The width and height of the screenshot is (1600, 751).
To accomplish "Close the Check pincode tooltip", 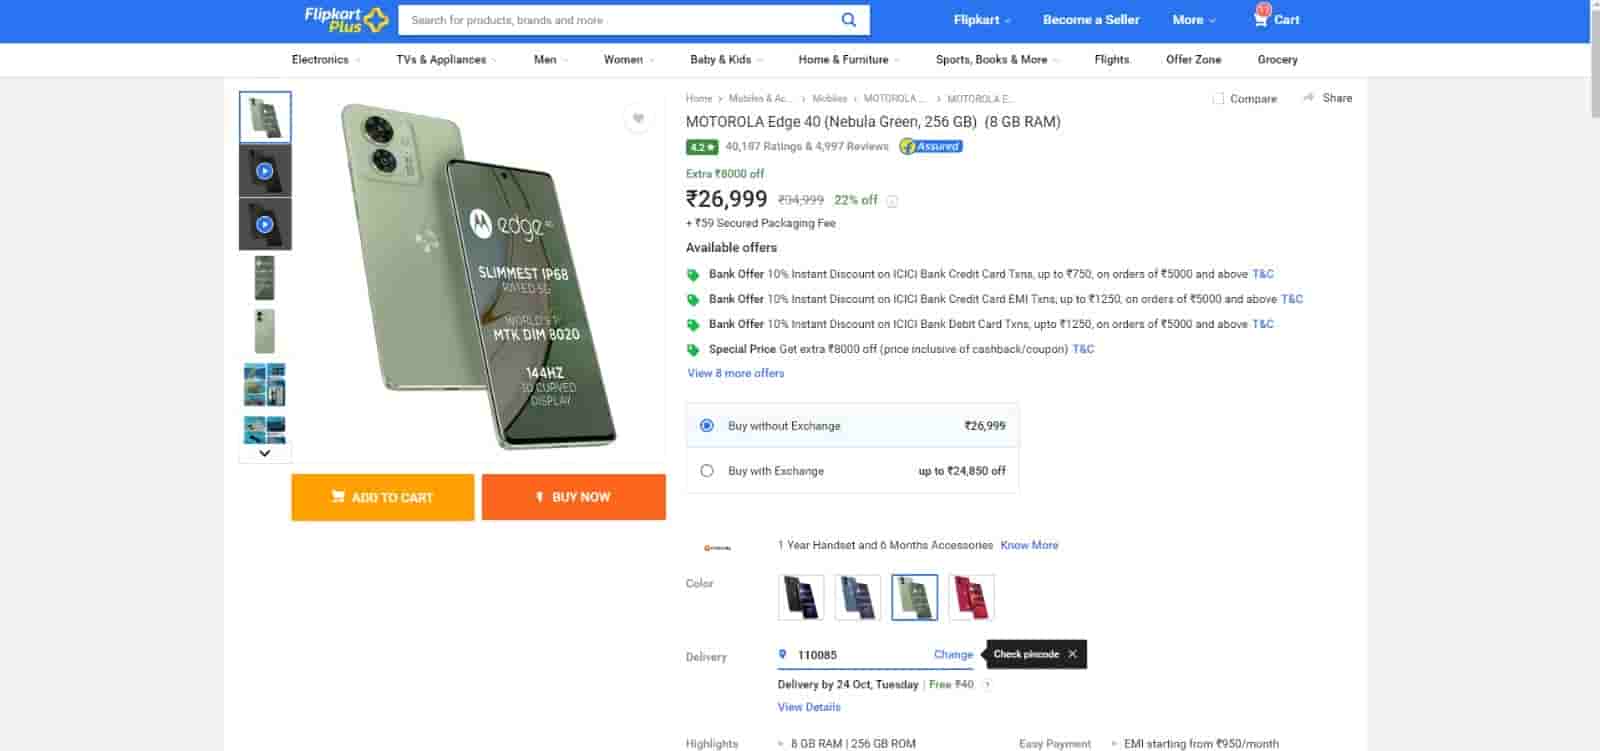I will (x=1072, y=654).
